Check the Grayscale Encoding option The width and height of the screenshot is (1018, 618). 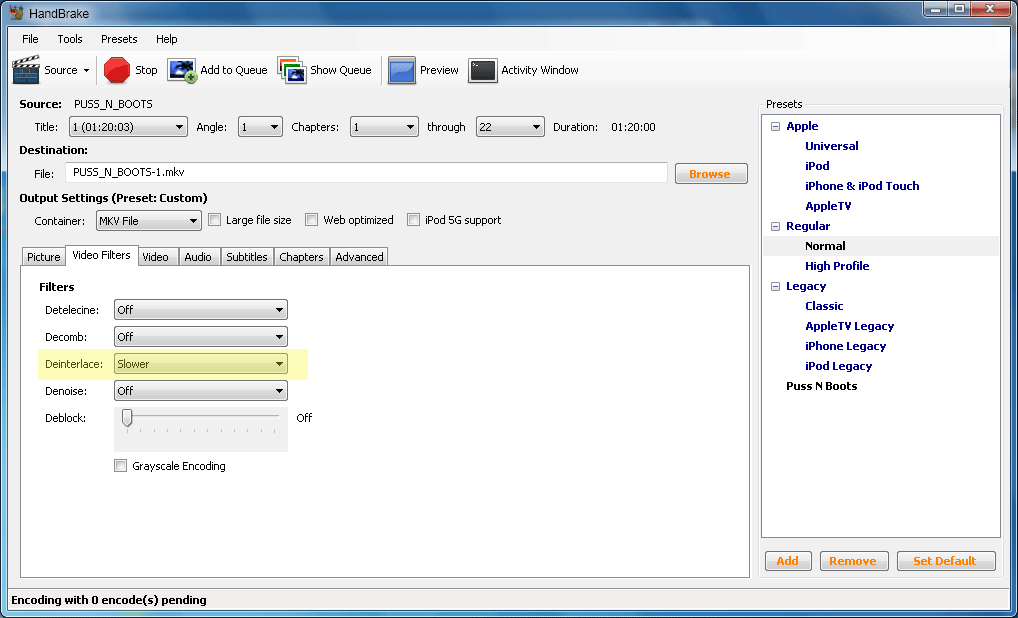point(121,466)
